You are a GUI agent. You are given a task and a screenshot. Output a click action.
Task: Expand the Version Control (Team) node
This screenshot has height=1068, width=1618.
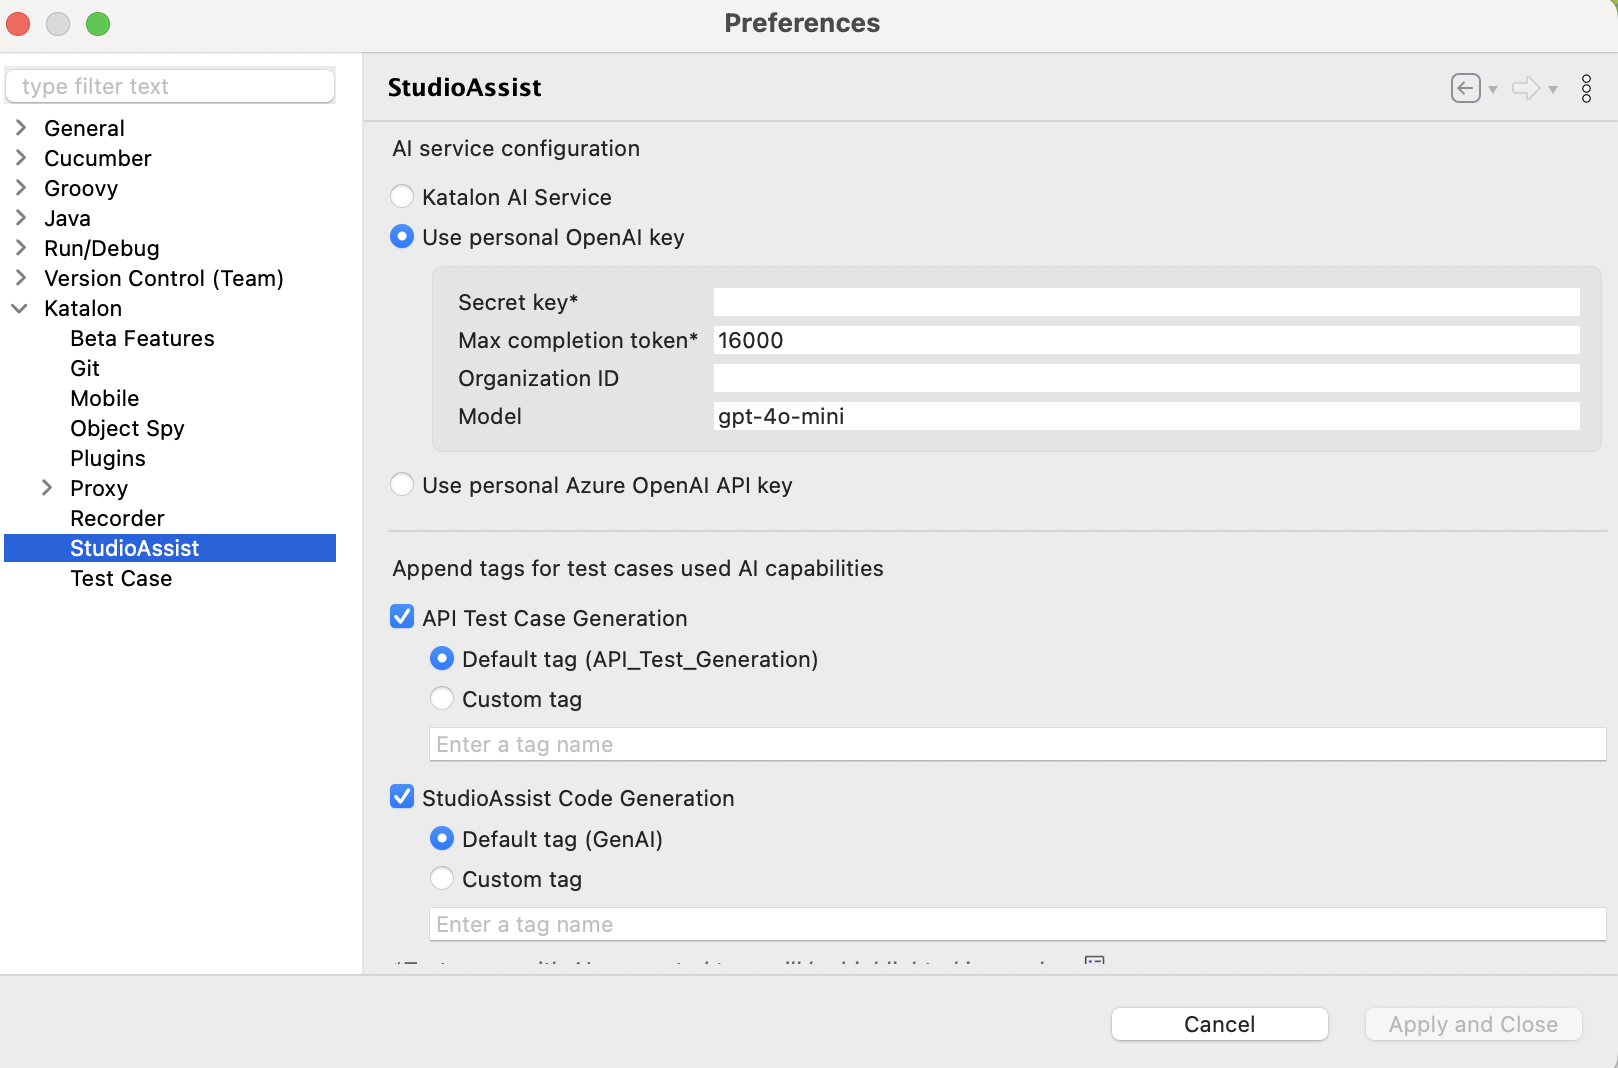pyautogui.click(x=21, y=277)
